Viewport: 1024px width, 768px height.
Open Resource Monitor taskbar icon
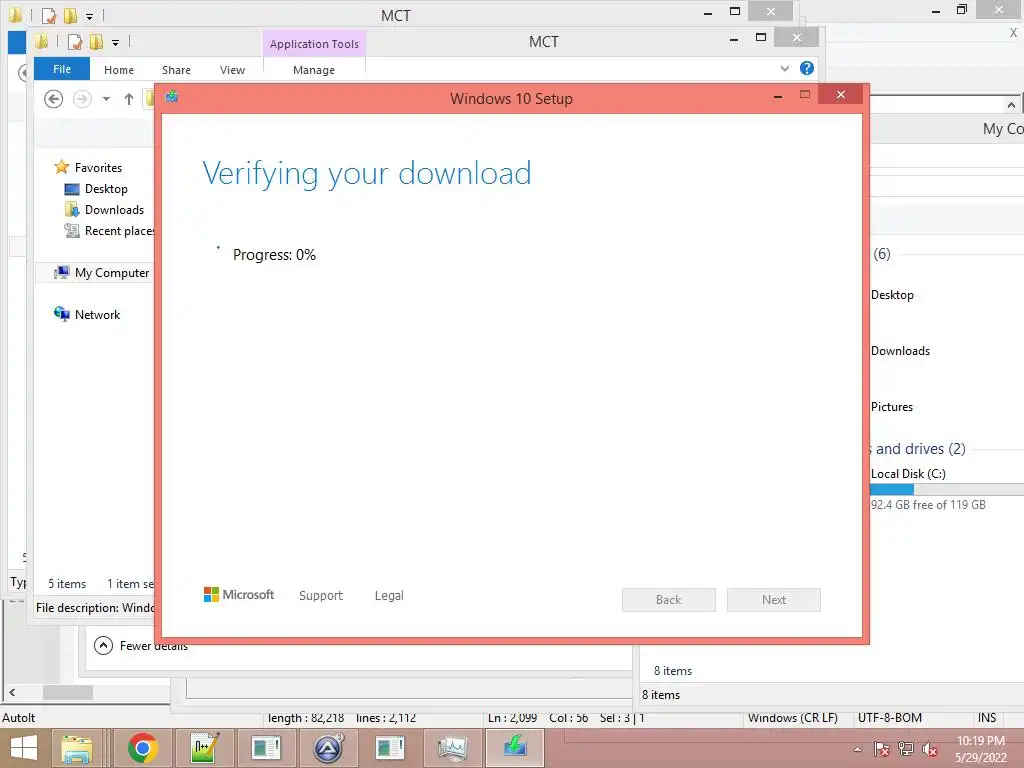click(452, 748)
